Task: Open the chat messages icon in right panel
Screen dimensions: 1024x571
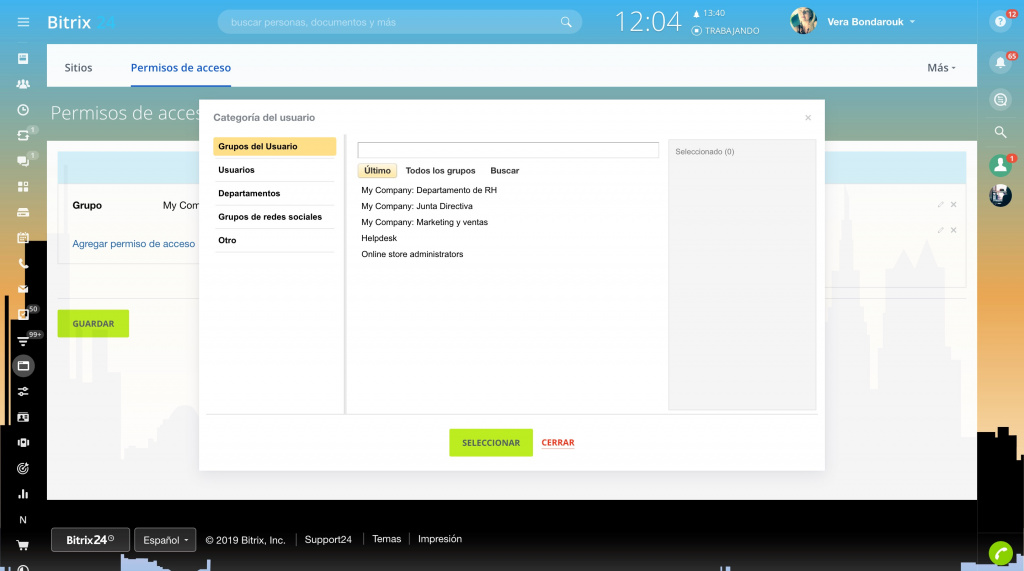Action: pyautogui.click(x=1000, y=99)
